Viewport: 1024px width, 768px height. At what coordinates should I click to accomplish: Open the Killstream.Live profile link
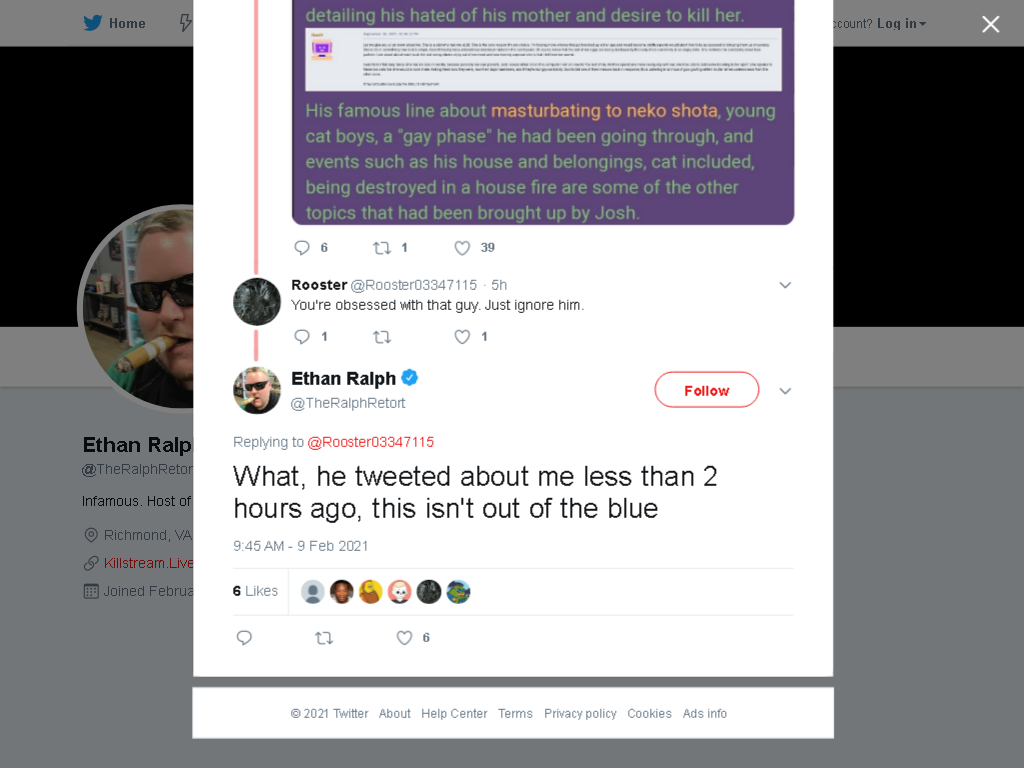pos(148,563)
